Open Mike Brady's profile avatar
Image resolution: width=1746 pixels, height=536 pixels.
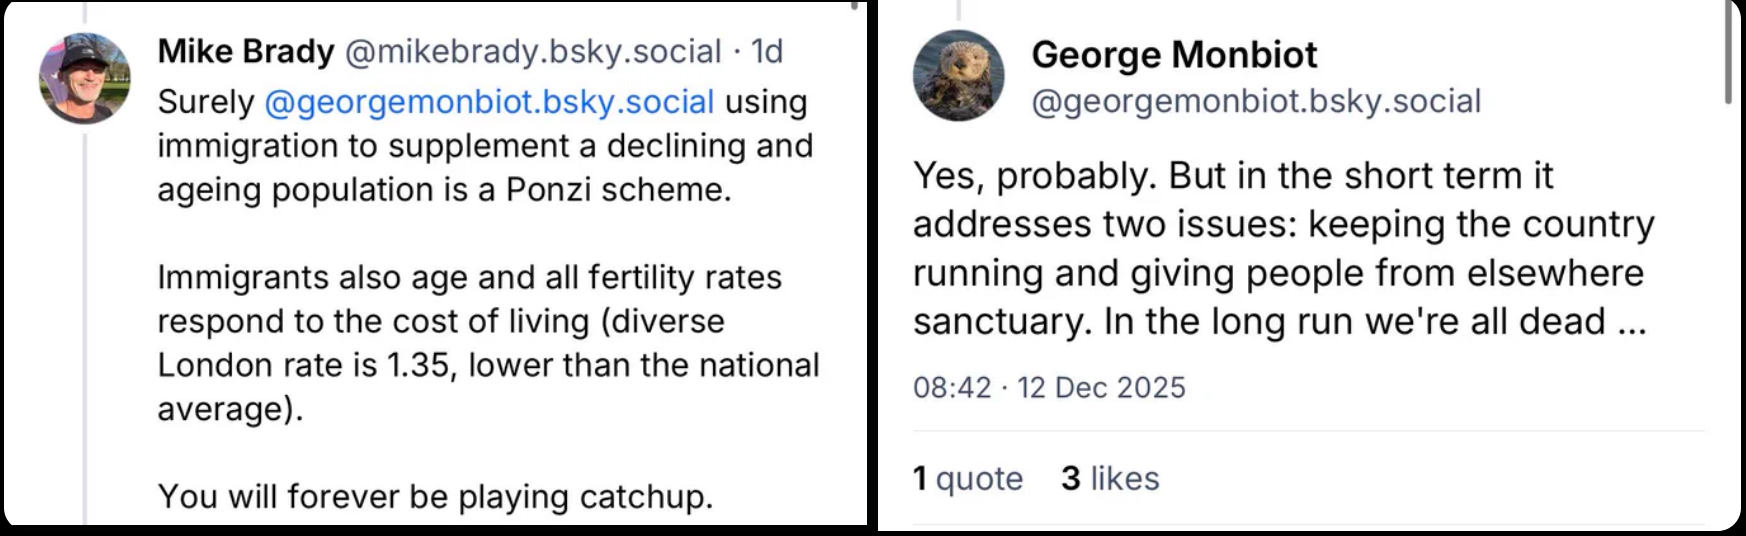(84, 78)
